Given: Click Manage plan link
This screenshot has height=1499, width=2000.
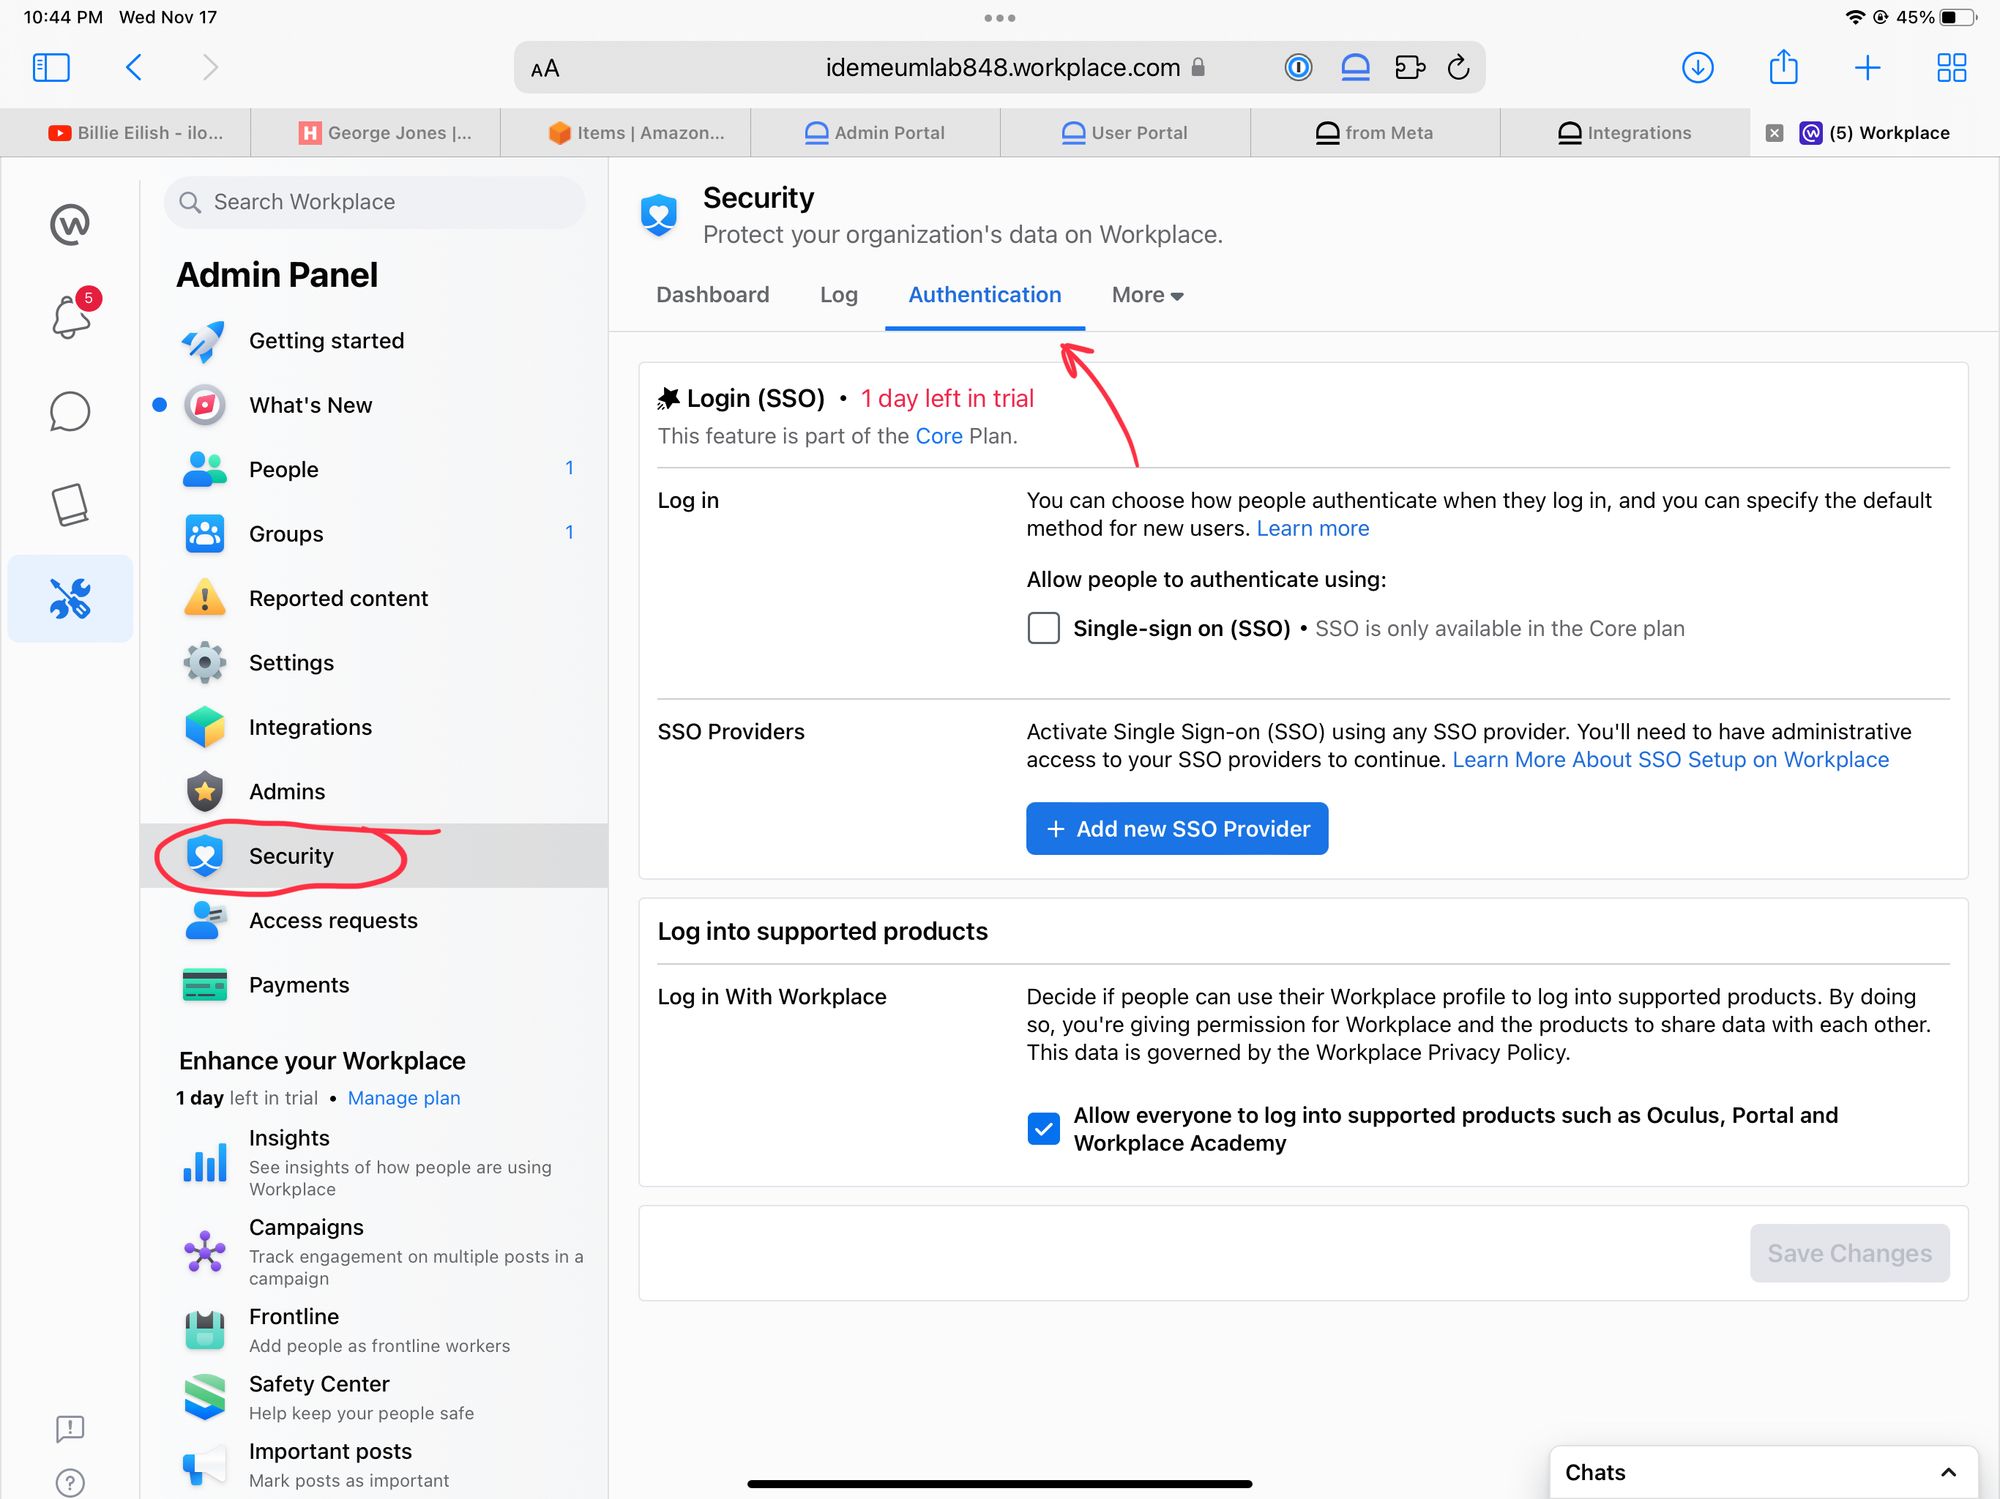Looking at the screenshot, I should [404, 1098].
